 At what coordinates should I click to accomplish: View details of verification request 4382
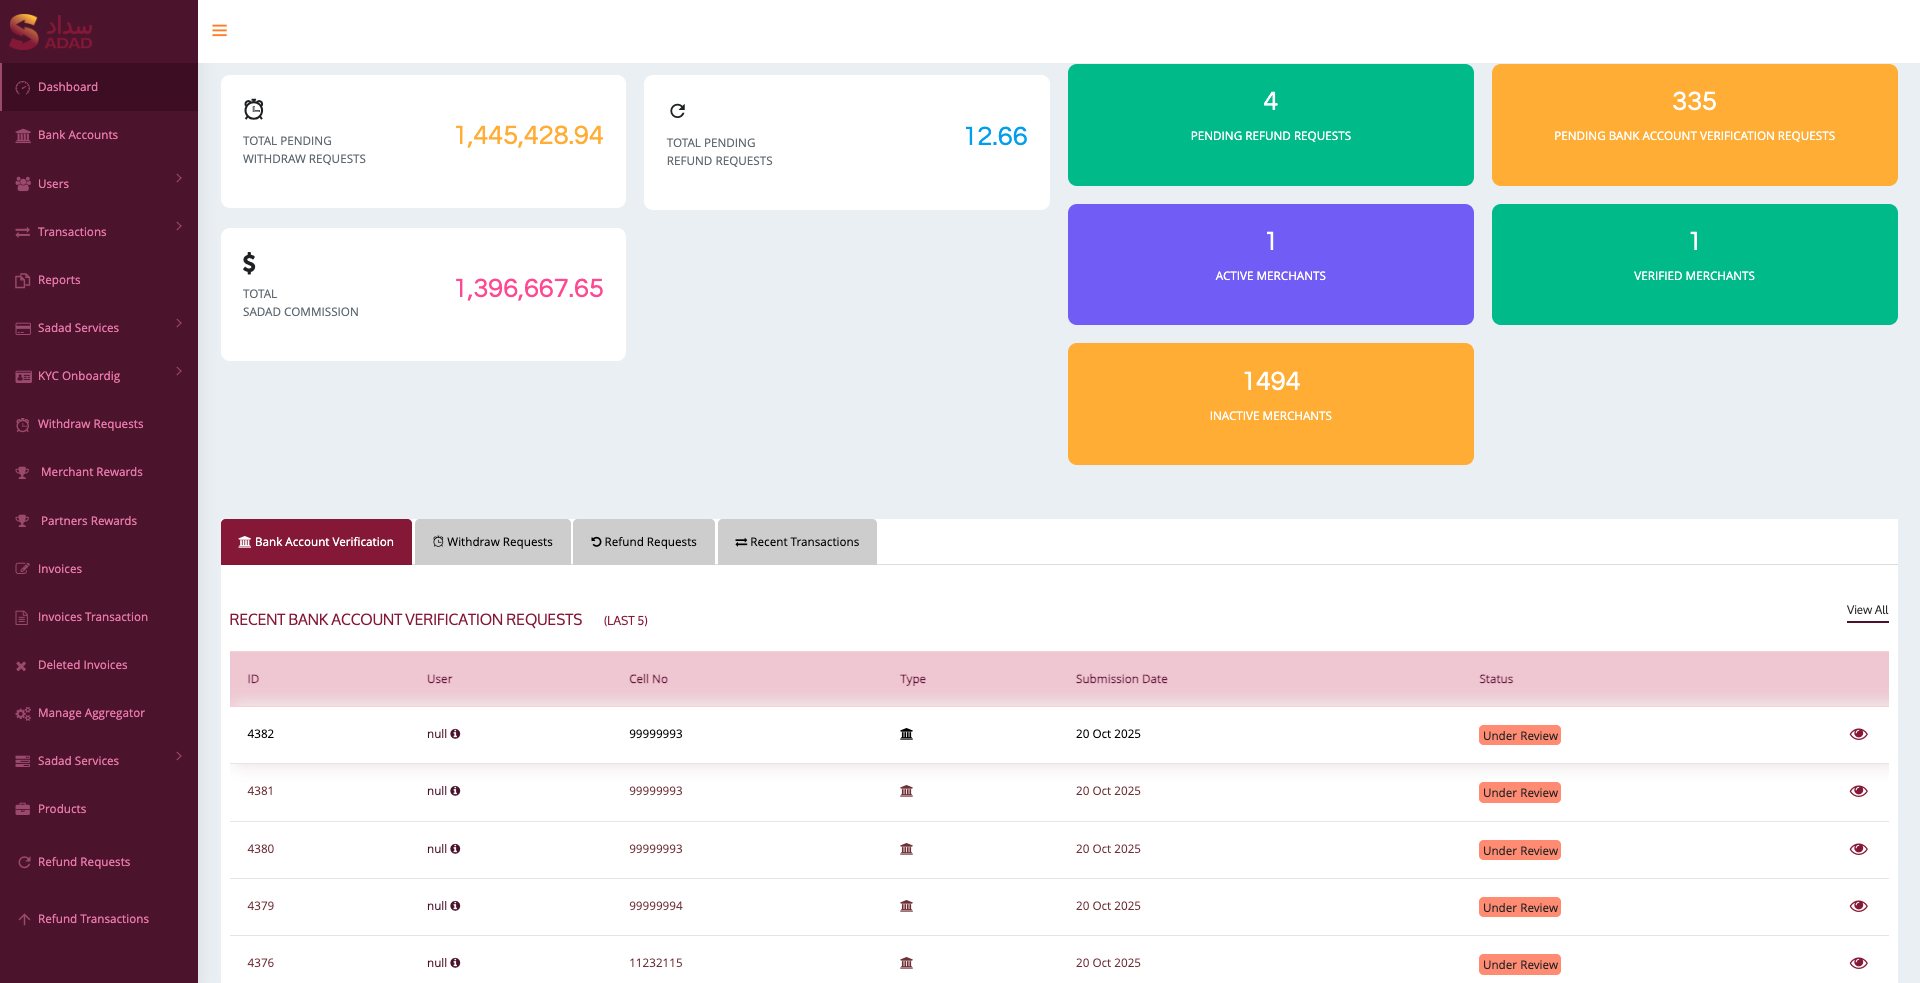click(1858, 733)
